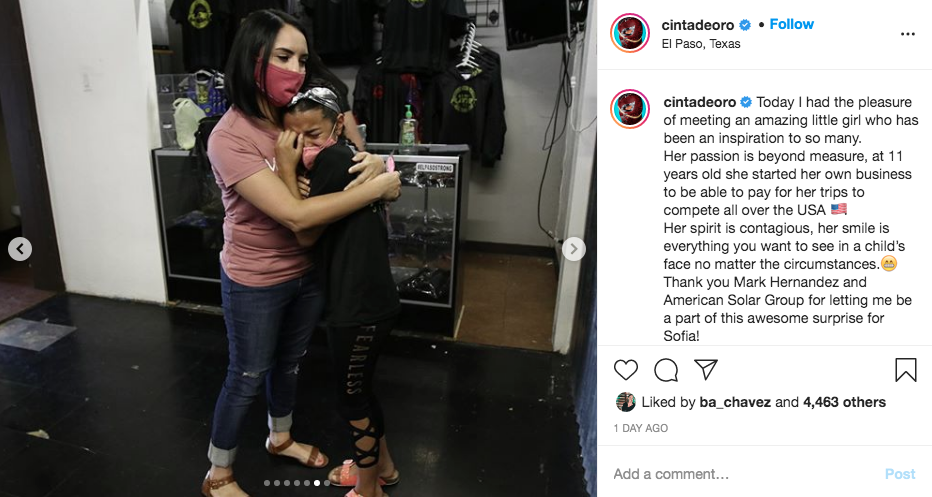Screen dimensions: 932x497
Task: Save the post with the bookmark icon
Action: [905, 370]
